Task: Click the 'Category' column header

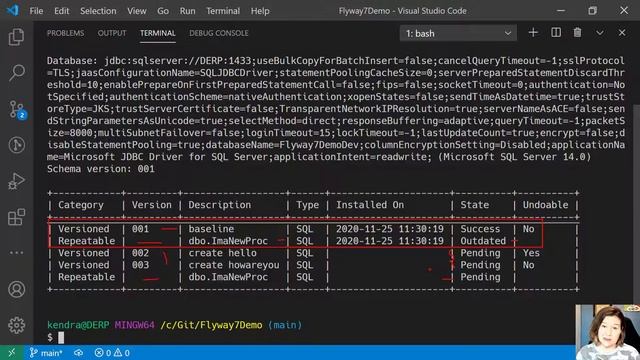Action: coord(81,205)
